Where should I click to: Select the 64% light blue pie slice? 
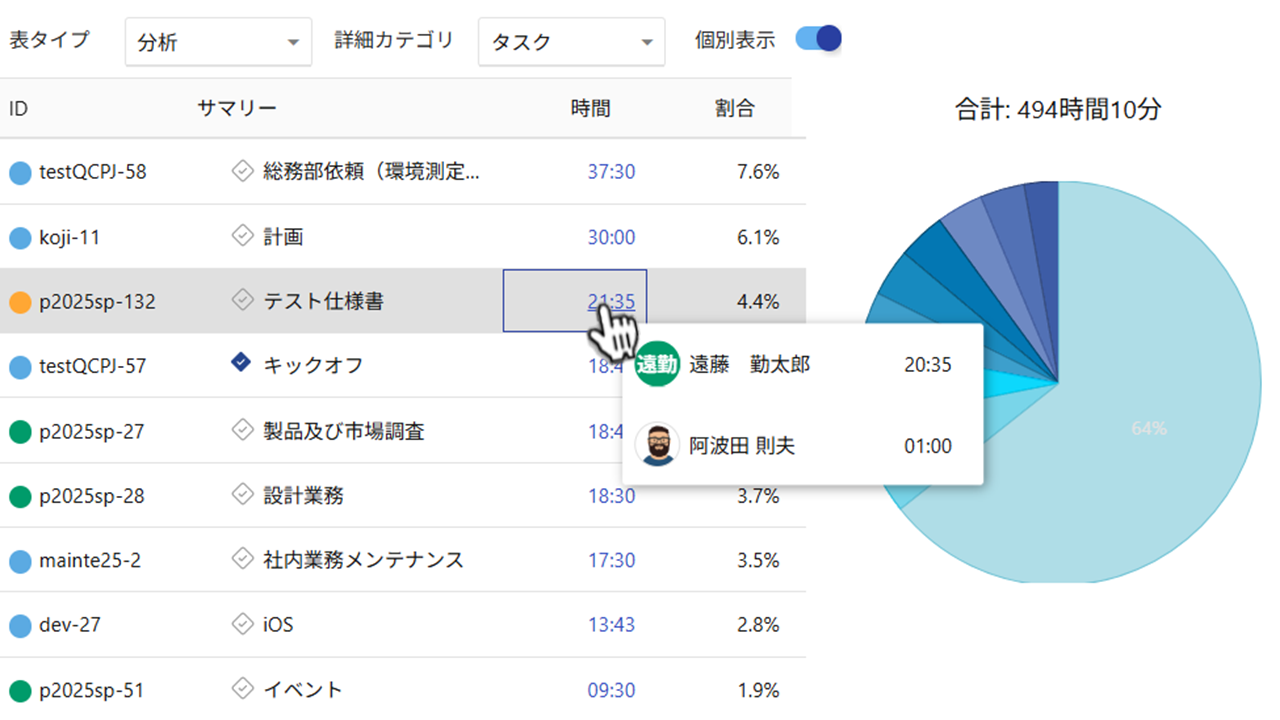coord(1150,428)
